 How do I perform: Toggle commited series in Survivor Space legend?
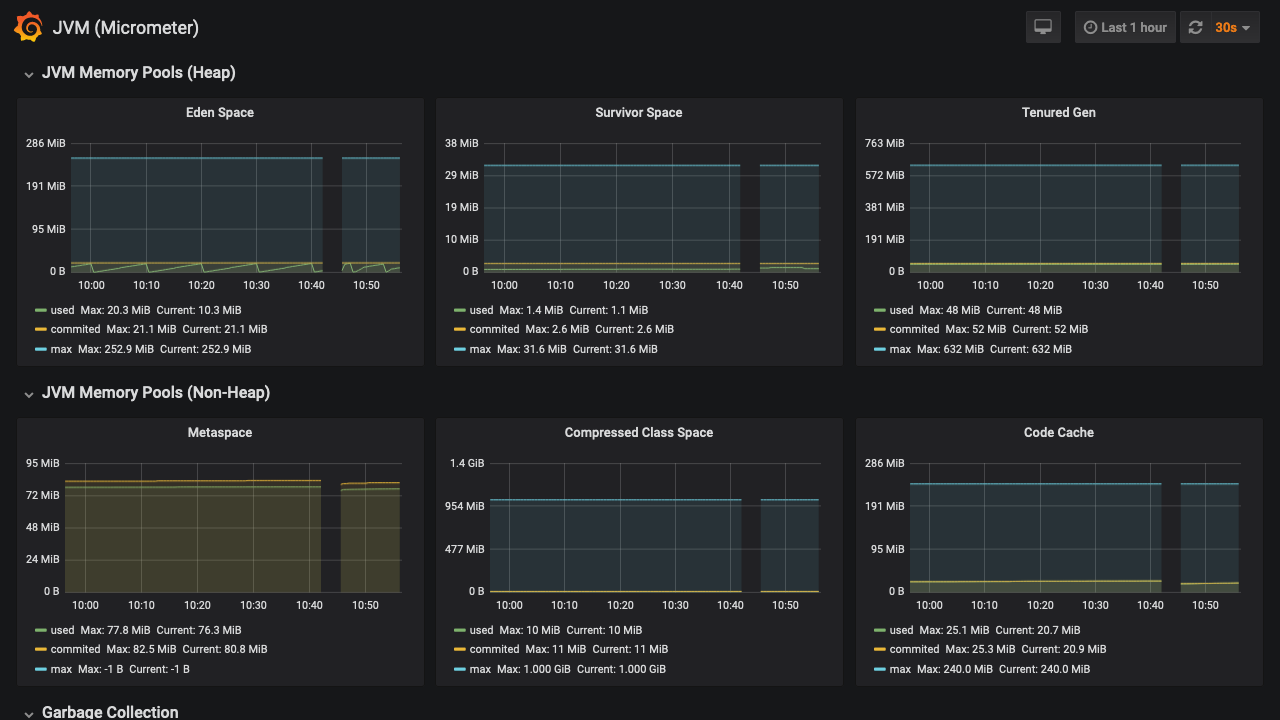point(494,329)
